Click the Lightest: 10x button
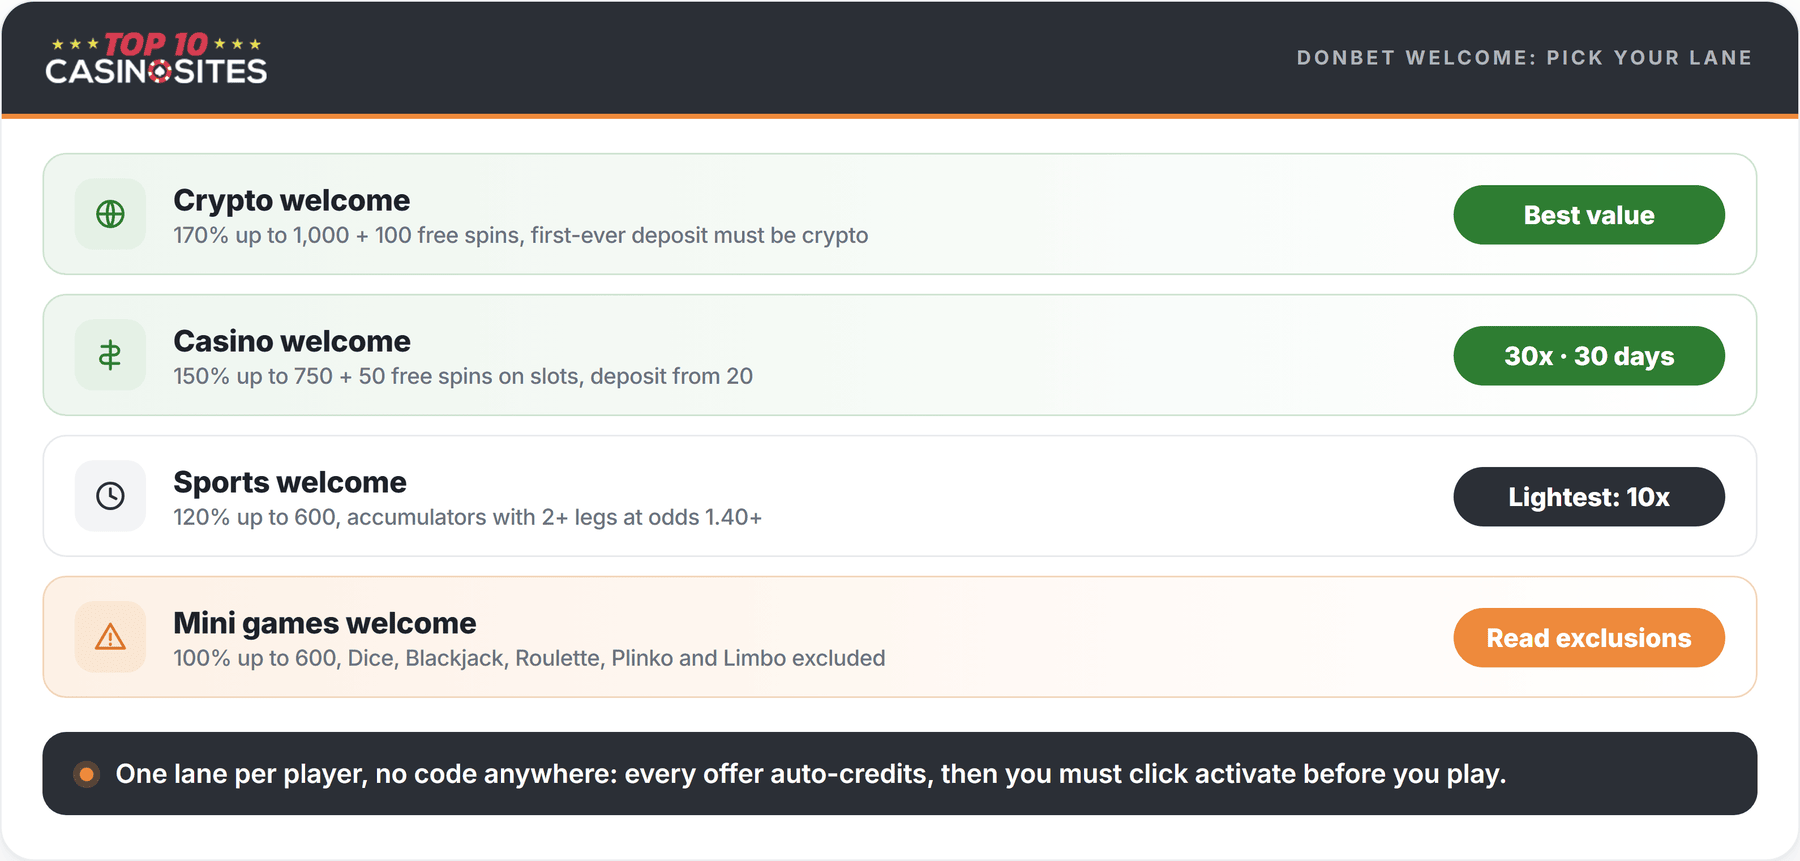Screen dimensions: 1800x861 (x=1589, y=497)
